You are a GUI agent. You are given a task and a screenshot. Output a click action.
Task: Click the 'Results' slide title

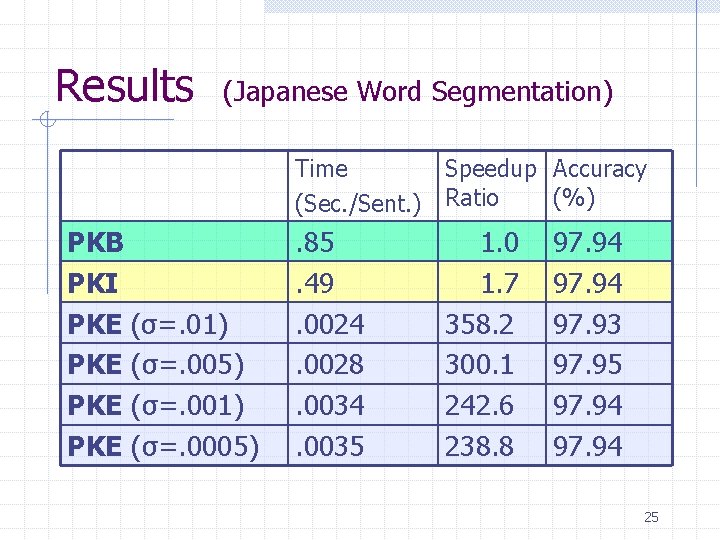tap(124, 85)
